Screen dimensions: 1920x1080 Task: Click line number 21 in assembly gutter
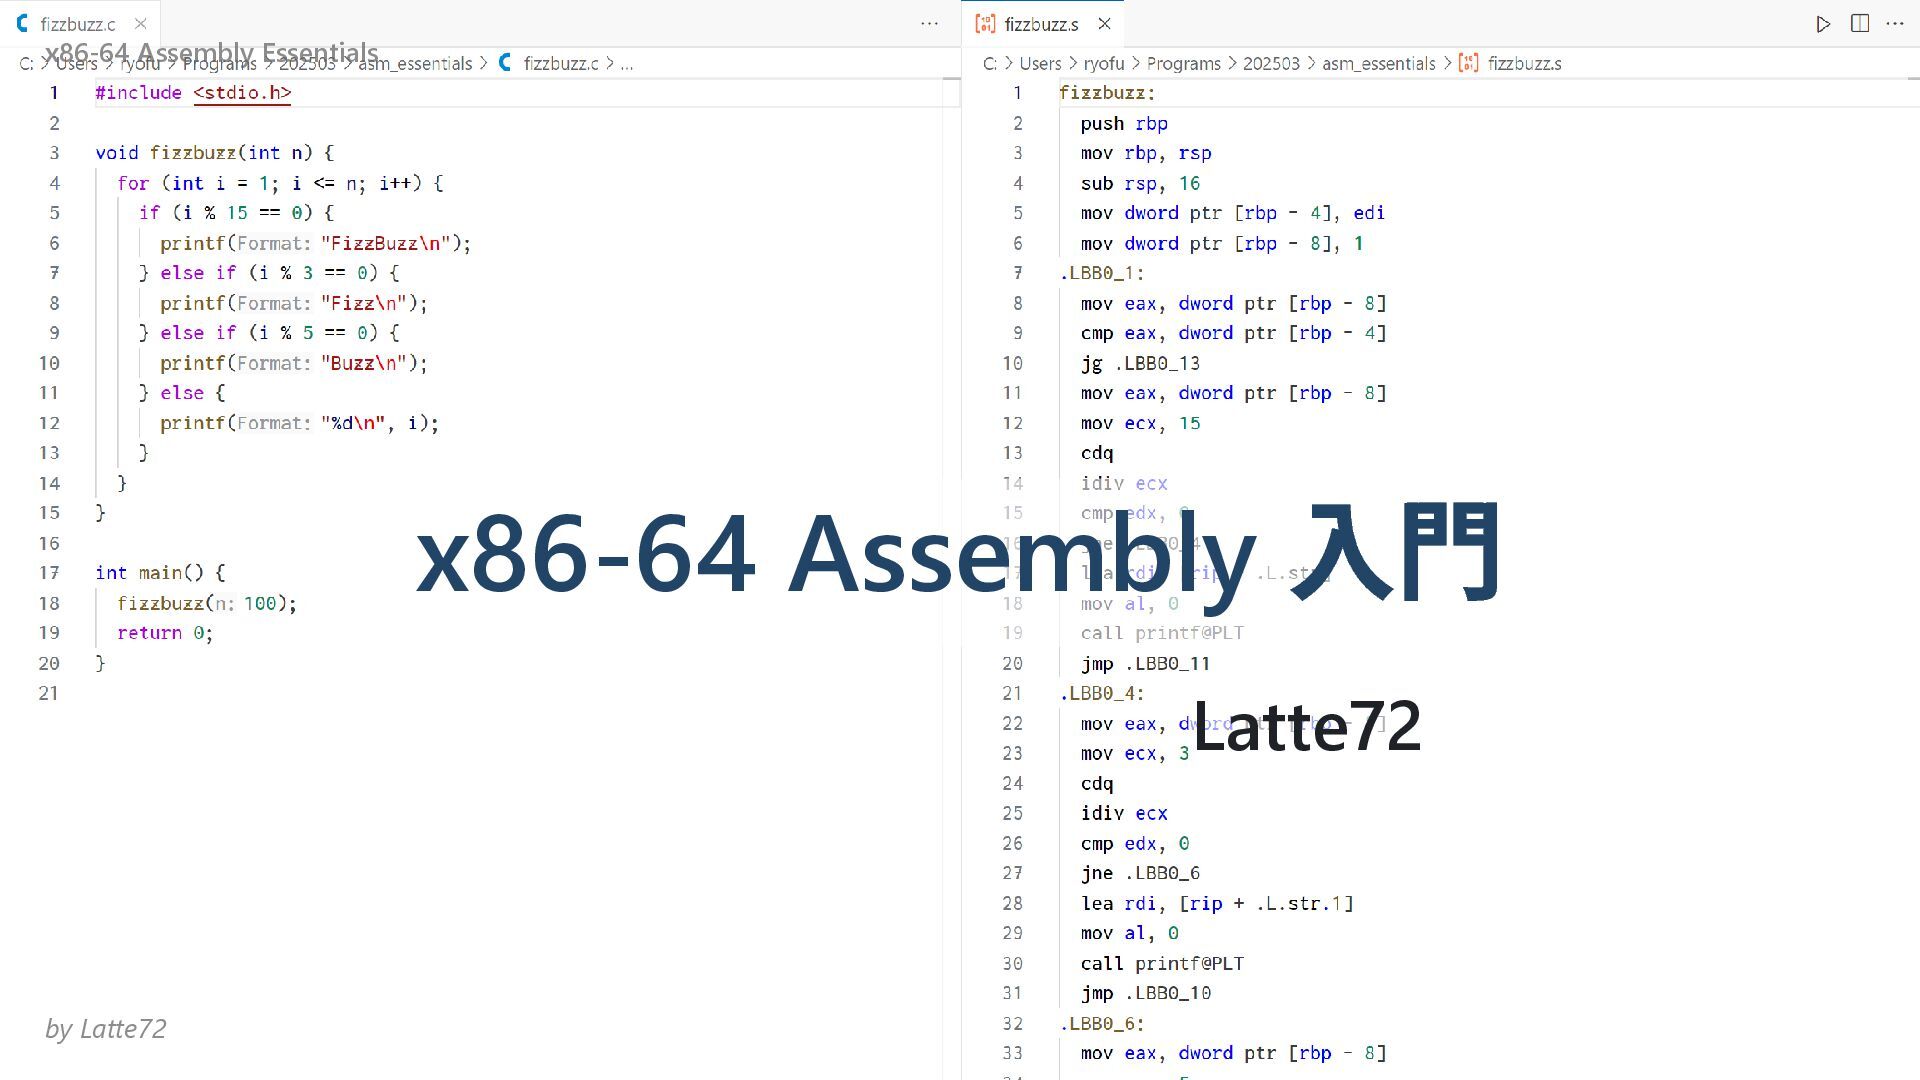(1012, 693)
